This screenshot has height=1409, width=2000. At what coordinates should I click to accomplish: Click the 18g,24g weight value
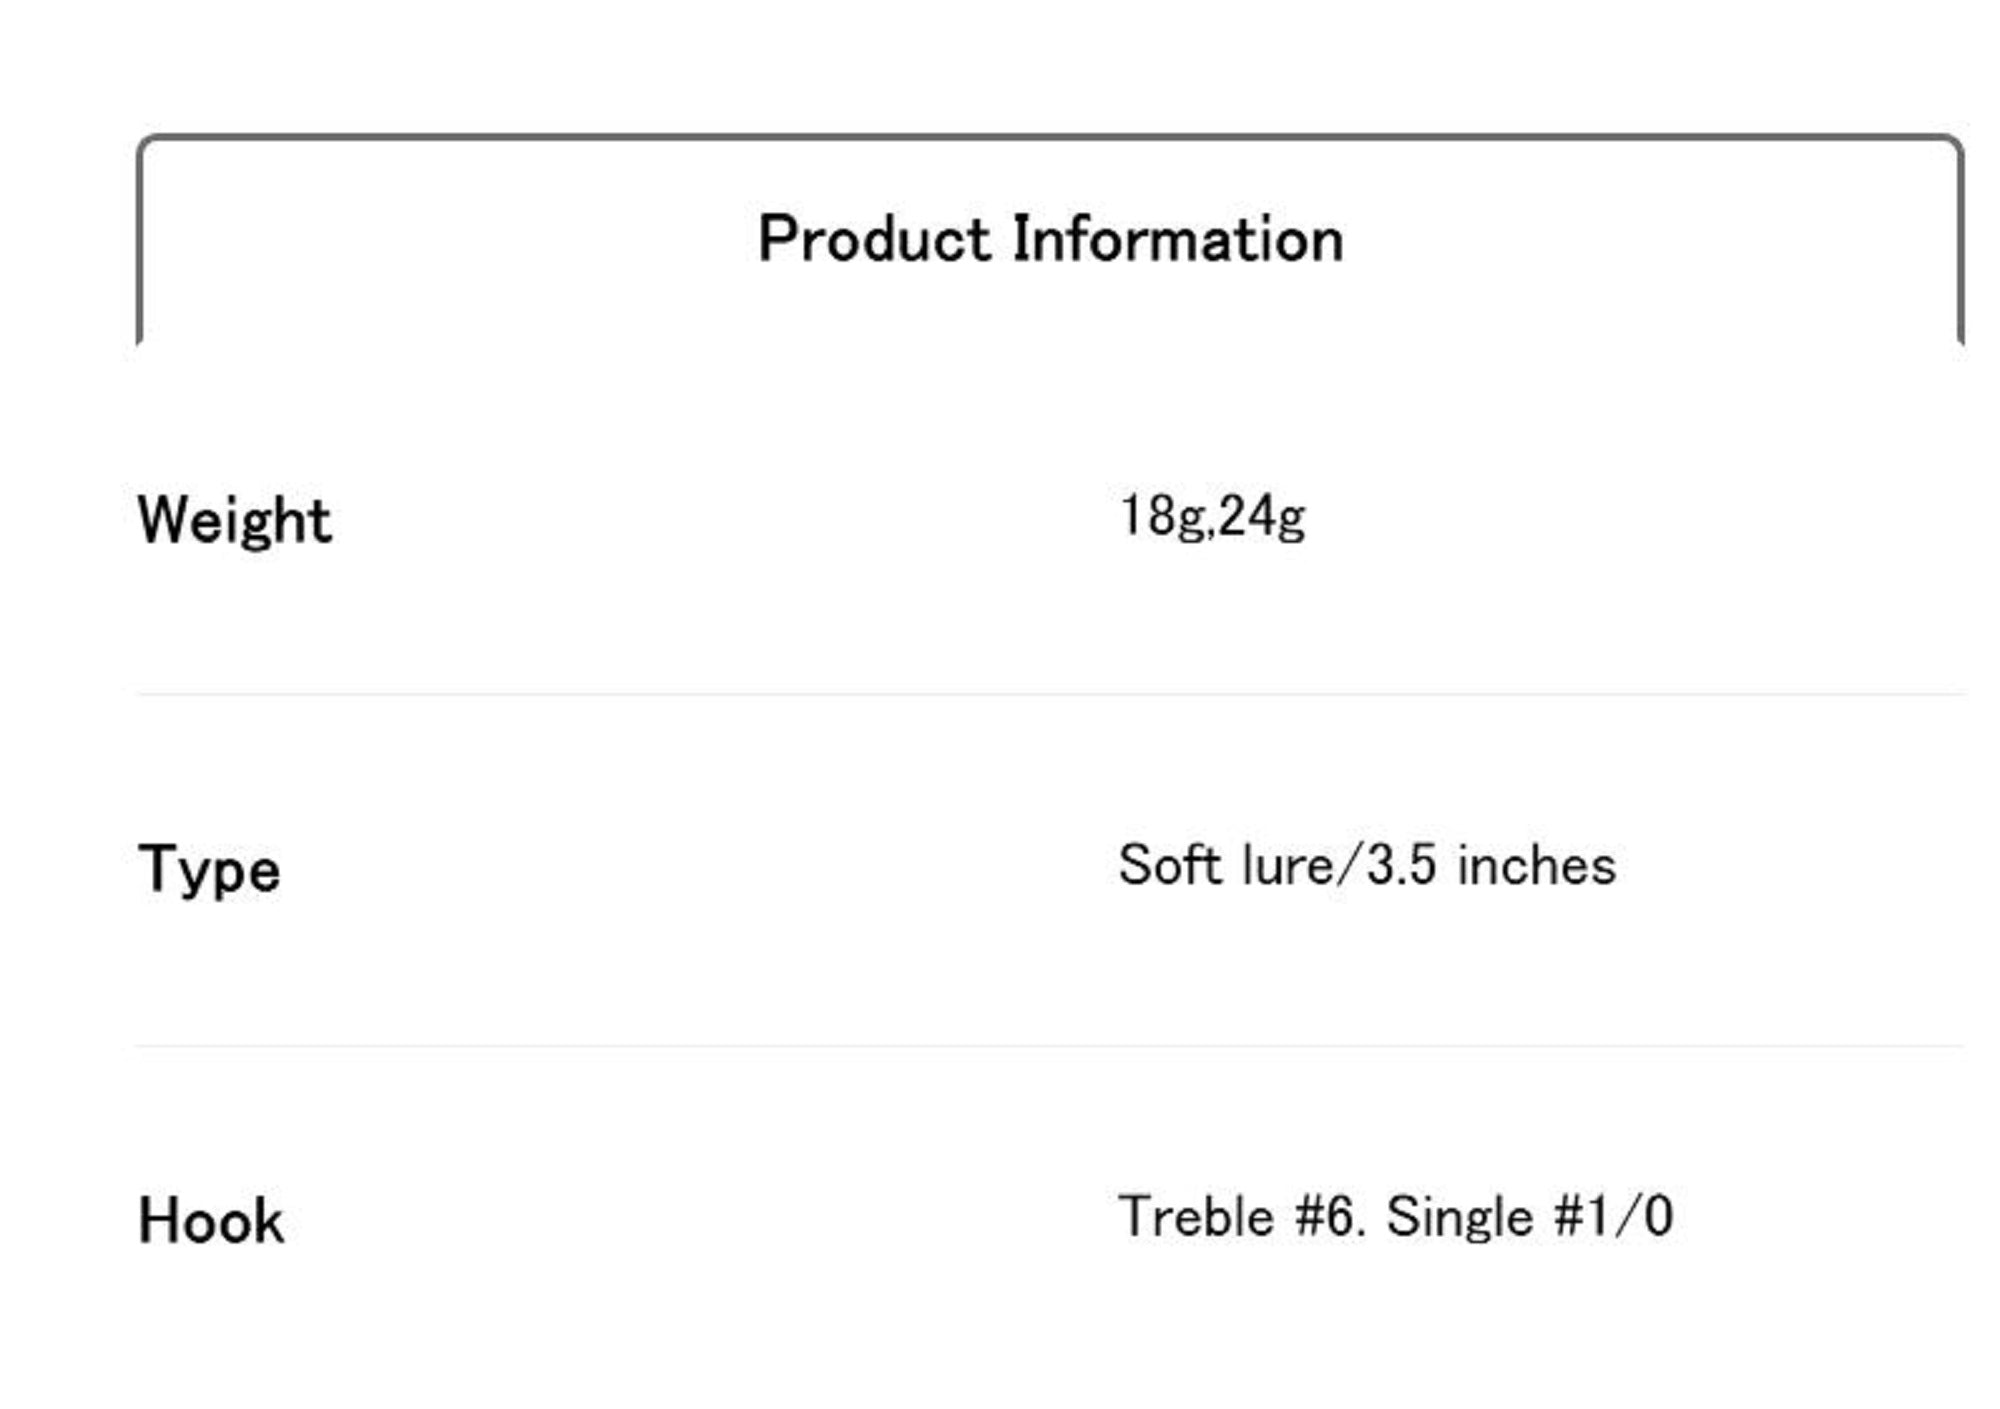coord(1212,517)
